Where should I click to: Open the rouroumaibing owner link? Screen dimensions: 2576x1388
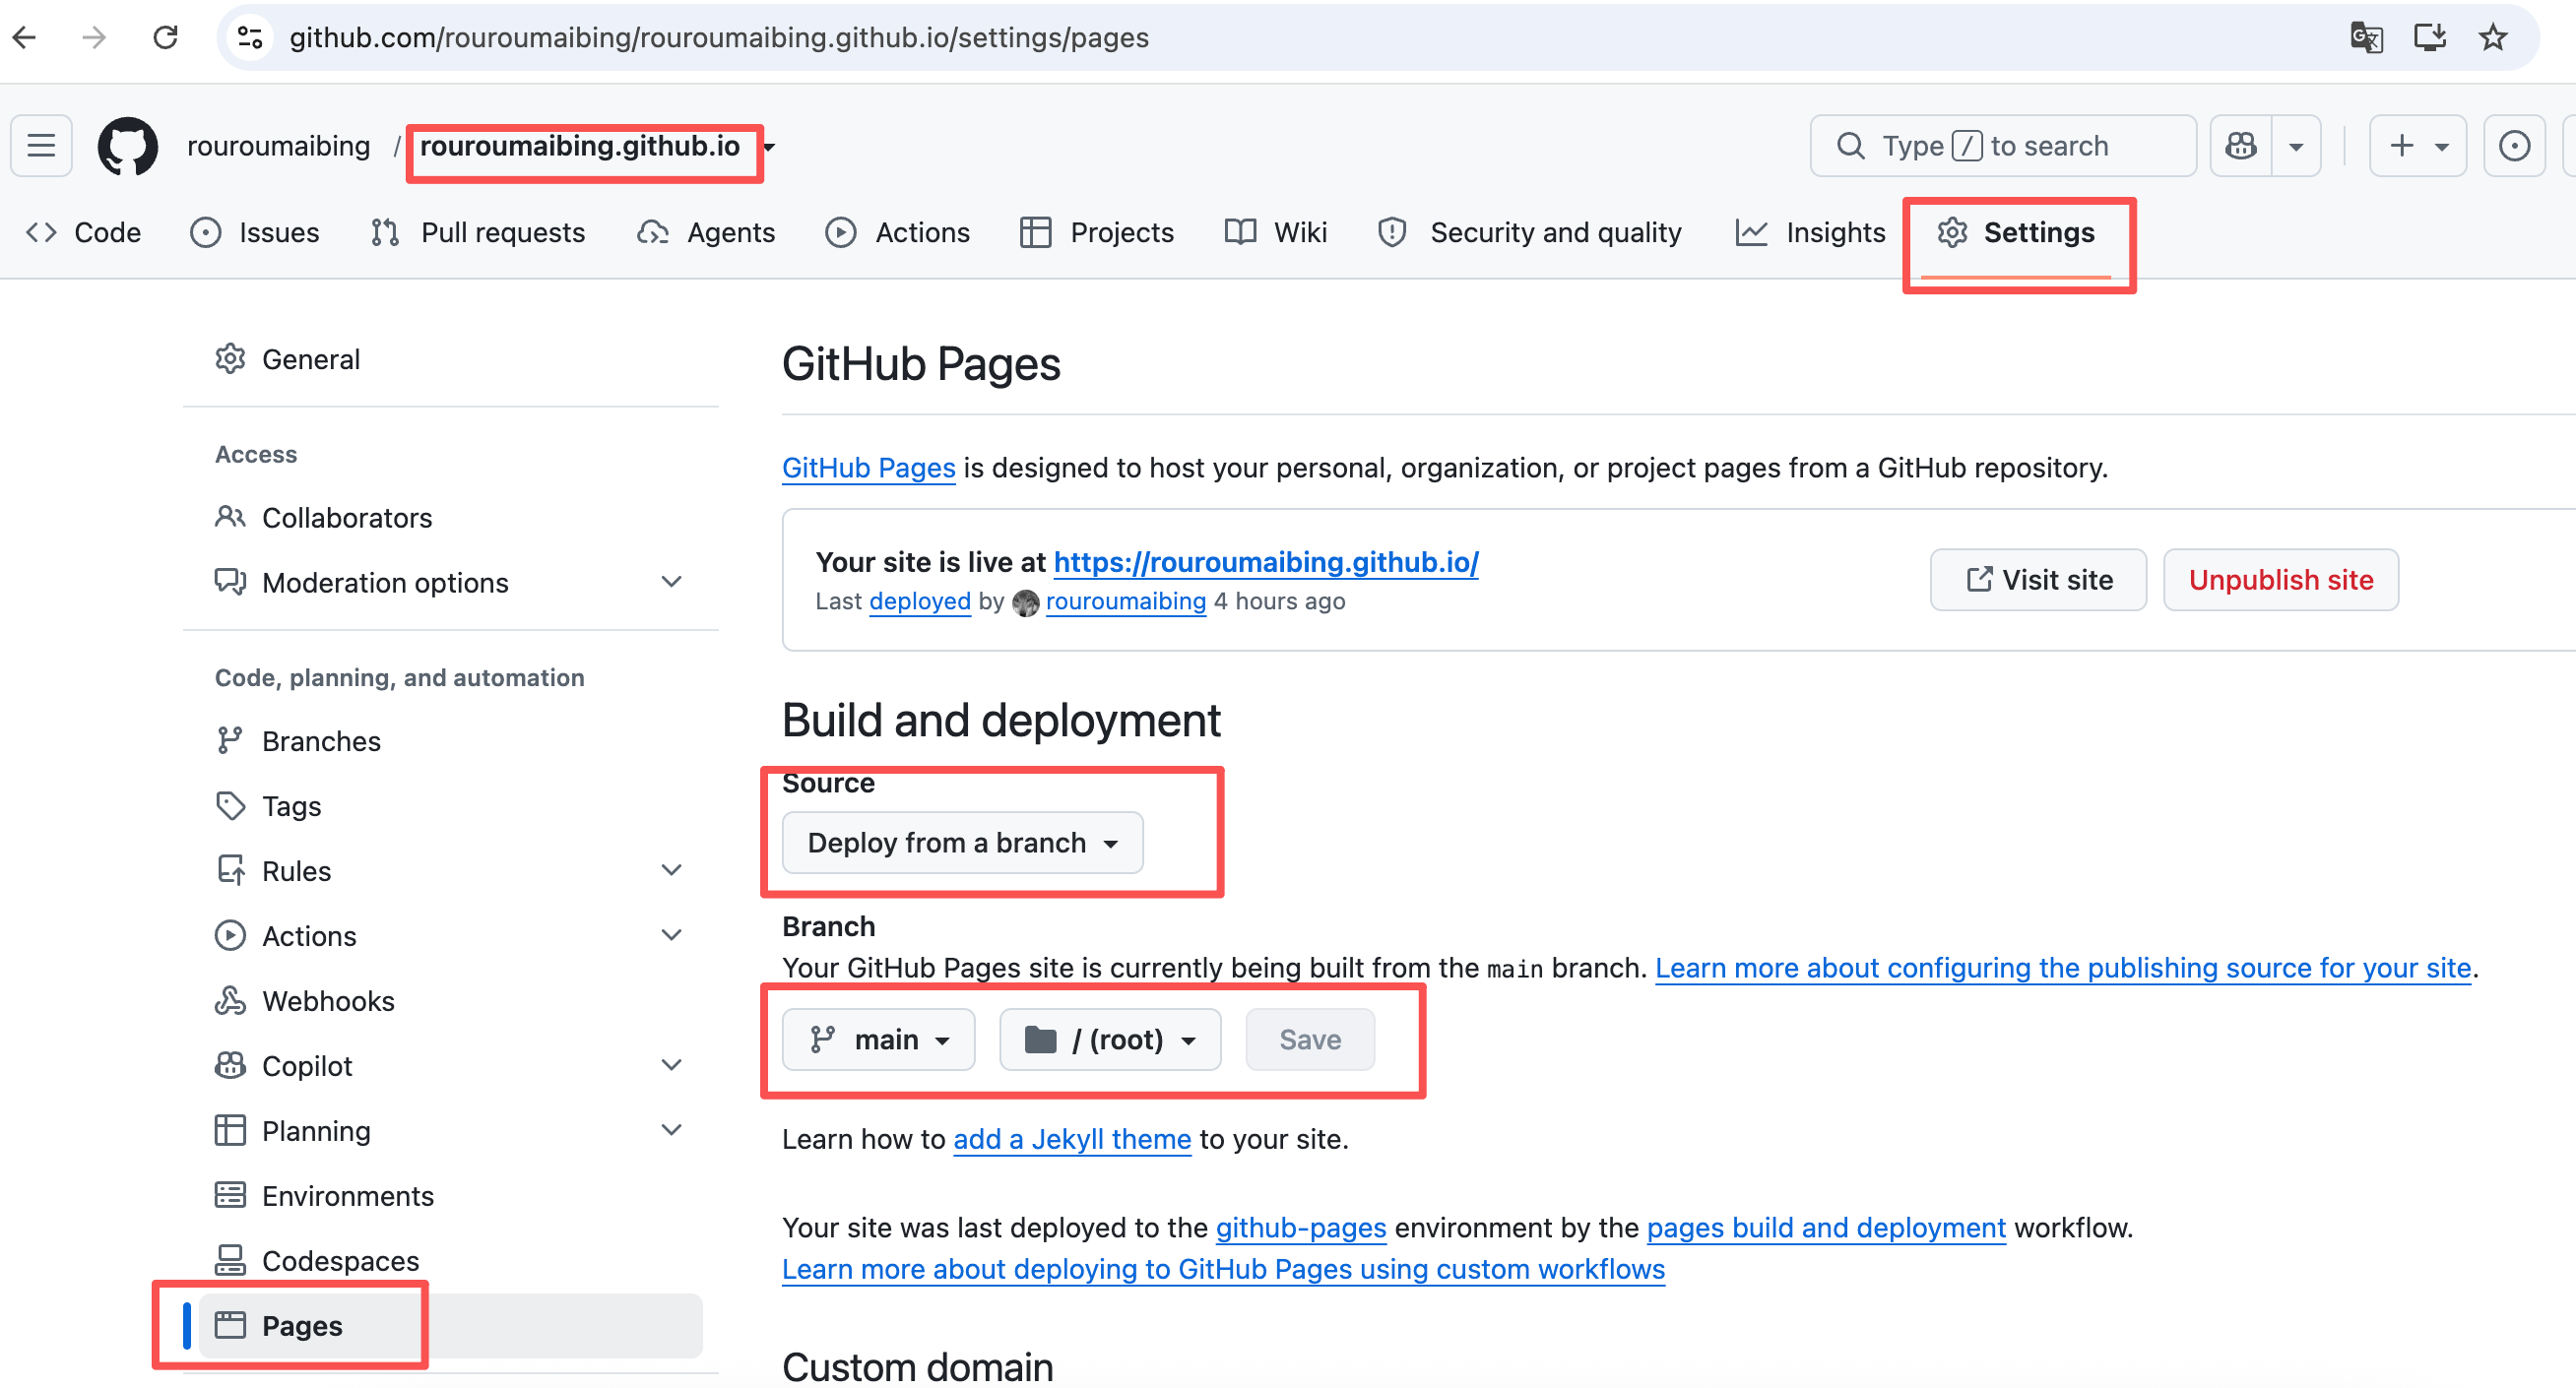pyautogui.click(x=278, y=146)
